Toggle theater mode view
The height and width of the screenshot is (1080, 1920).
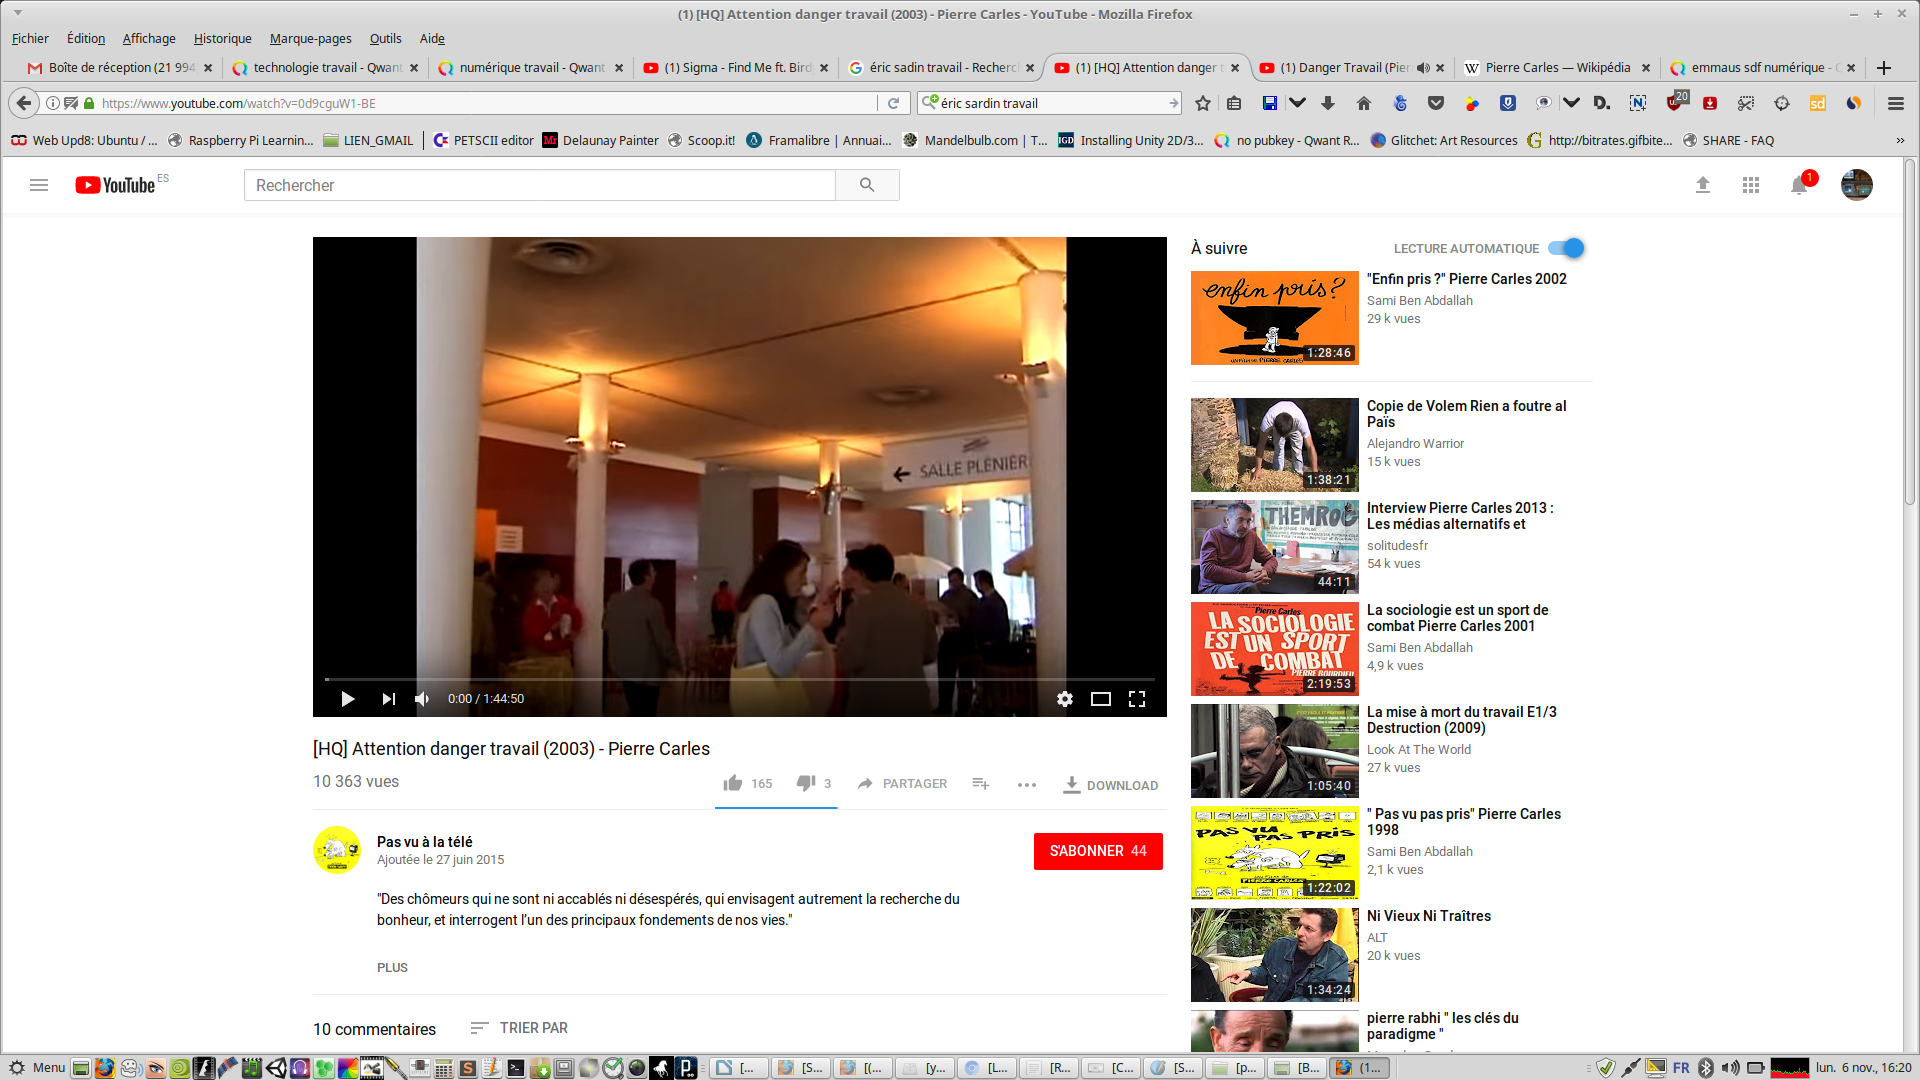click(1100, 699)
